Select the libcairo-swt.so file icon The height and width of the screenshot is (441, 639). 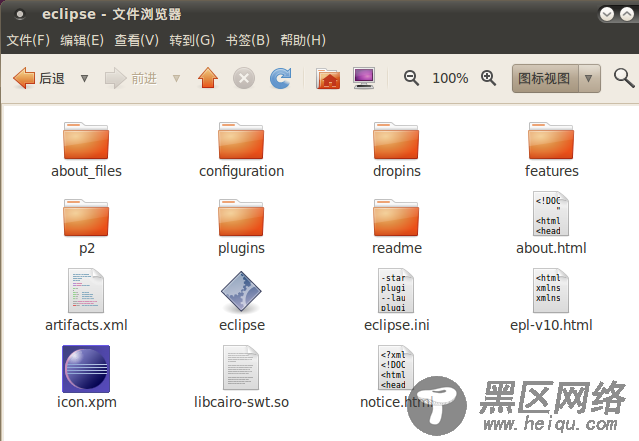pyautogui.click(x=241, y=368)
